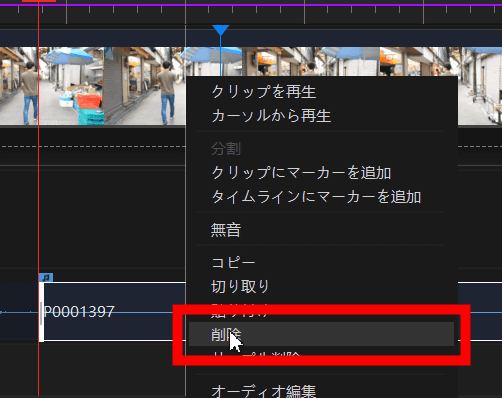502x398 pixels.
Task: Choose タイムラインにマーカーを追加 entry
Action: [316, 197]
